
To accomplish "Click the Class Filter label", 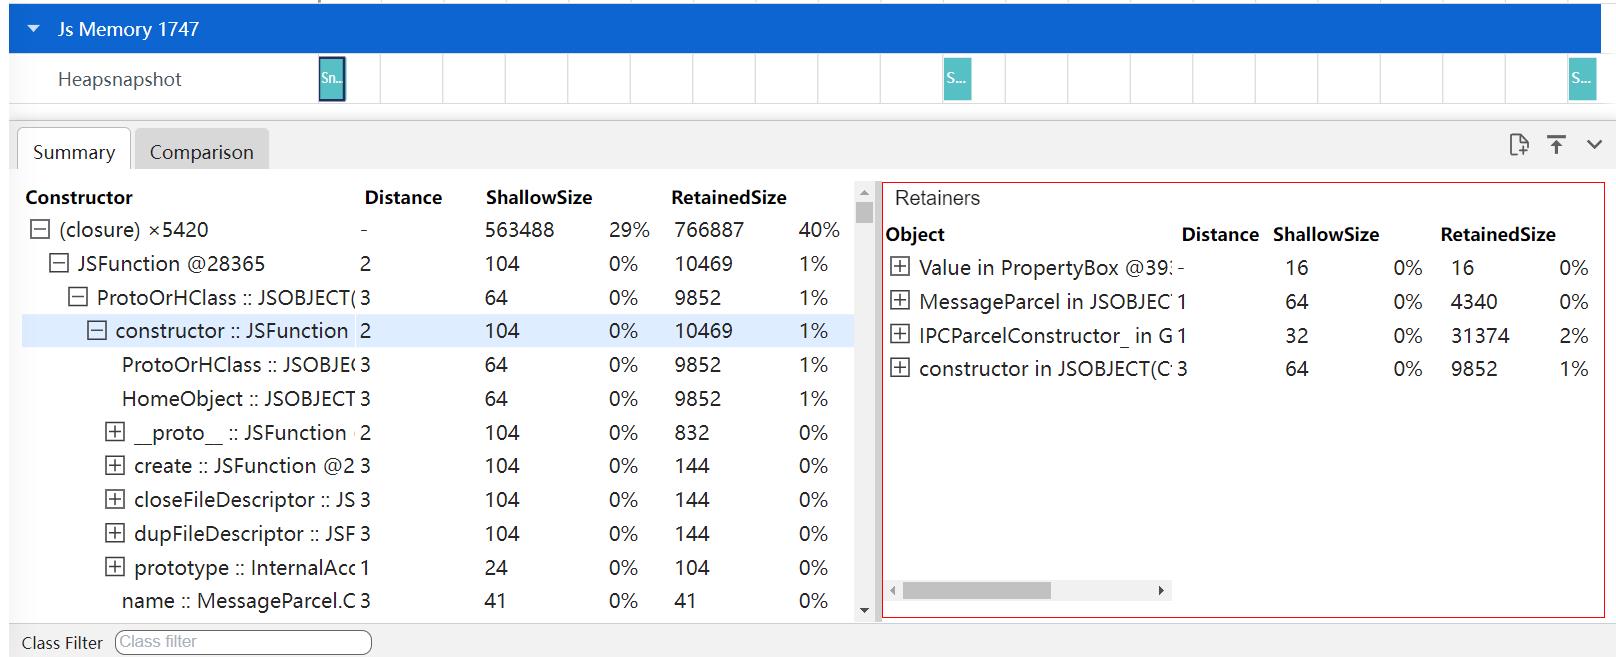I will click(x=62, y=643).
